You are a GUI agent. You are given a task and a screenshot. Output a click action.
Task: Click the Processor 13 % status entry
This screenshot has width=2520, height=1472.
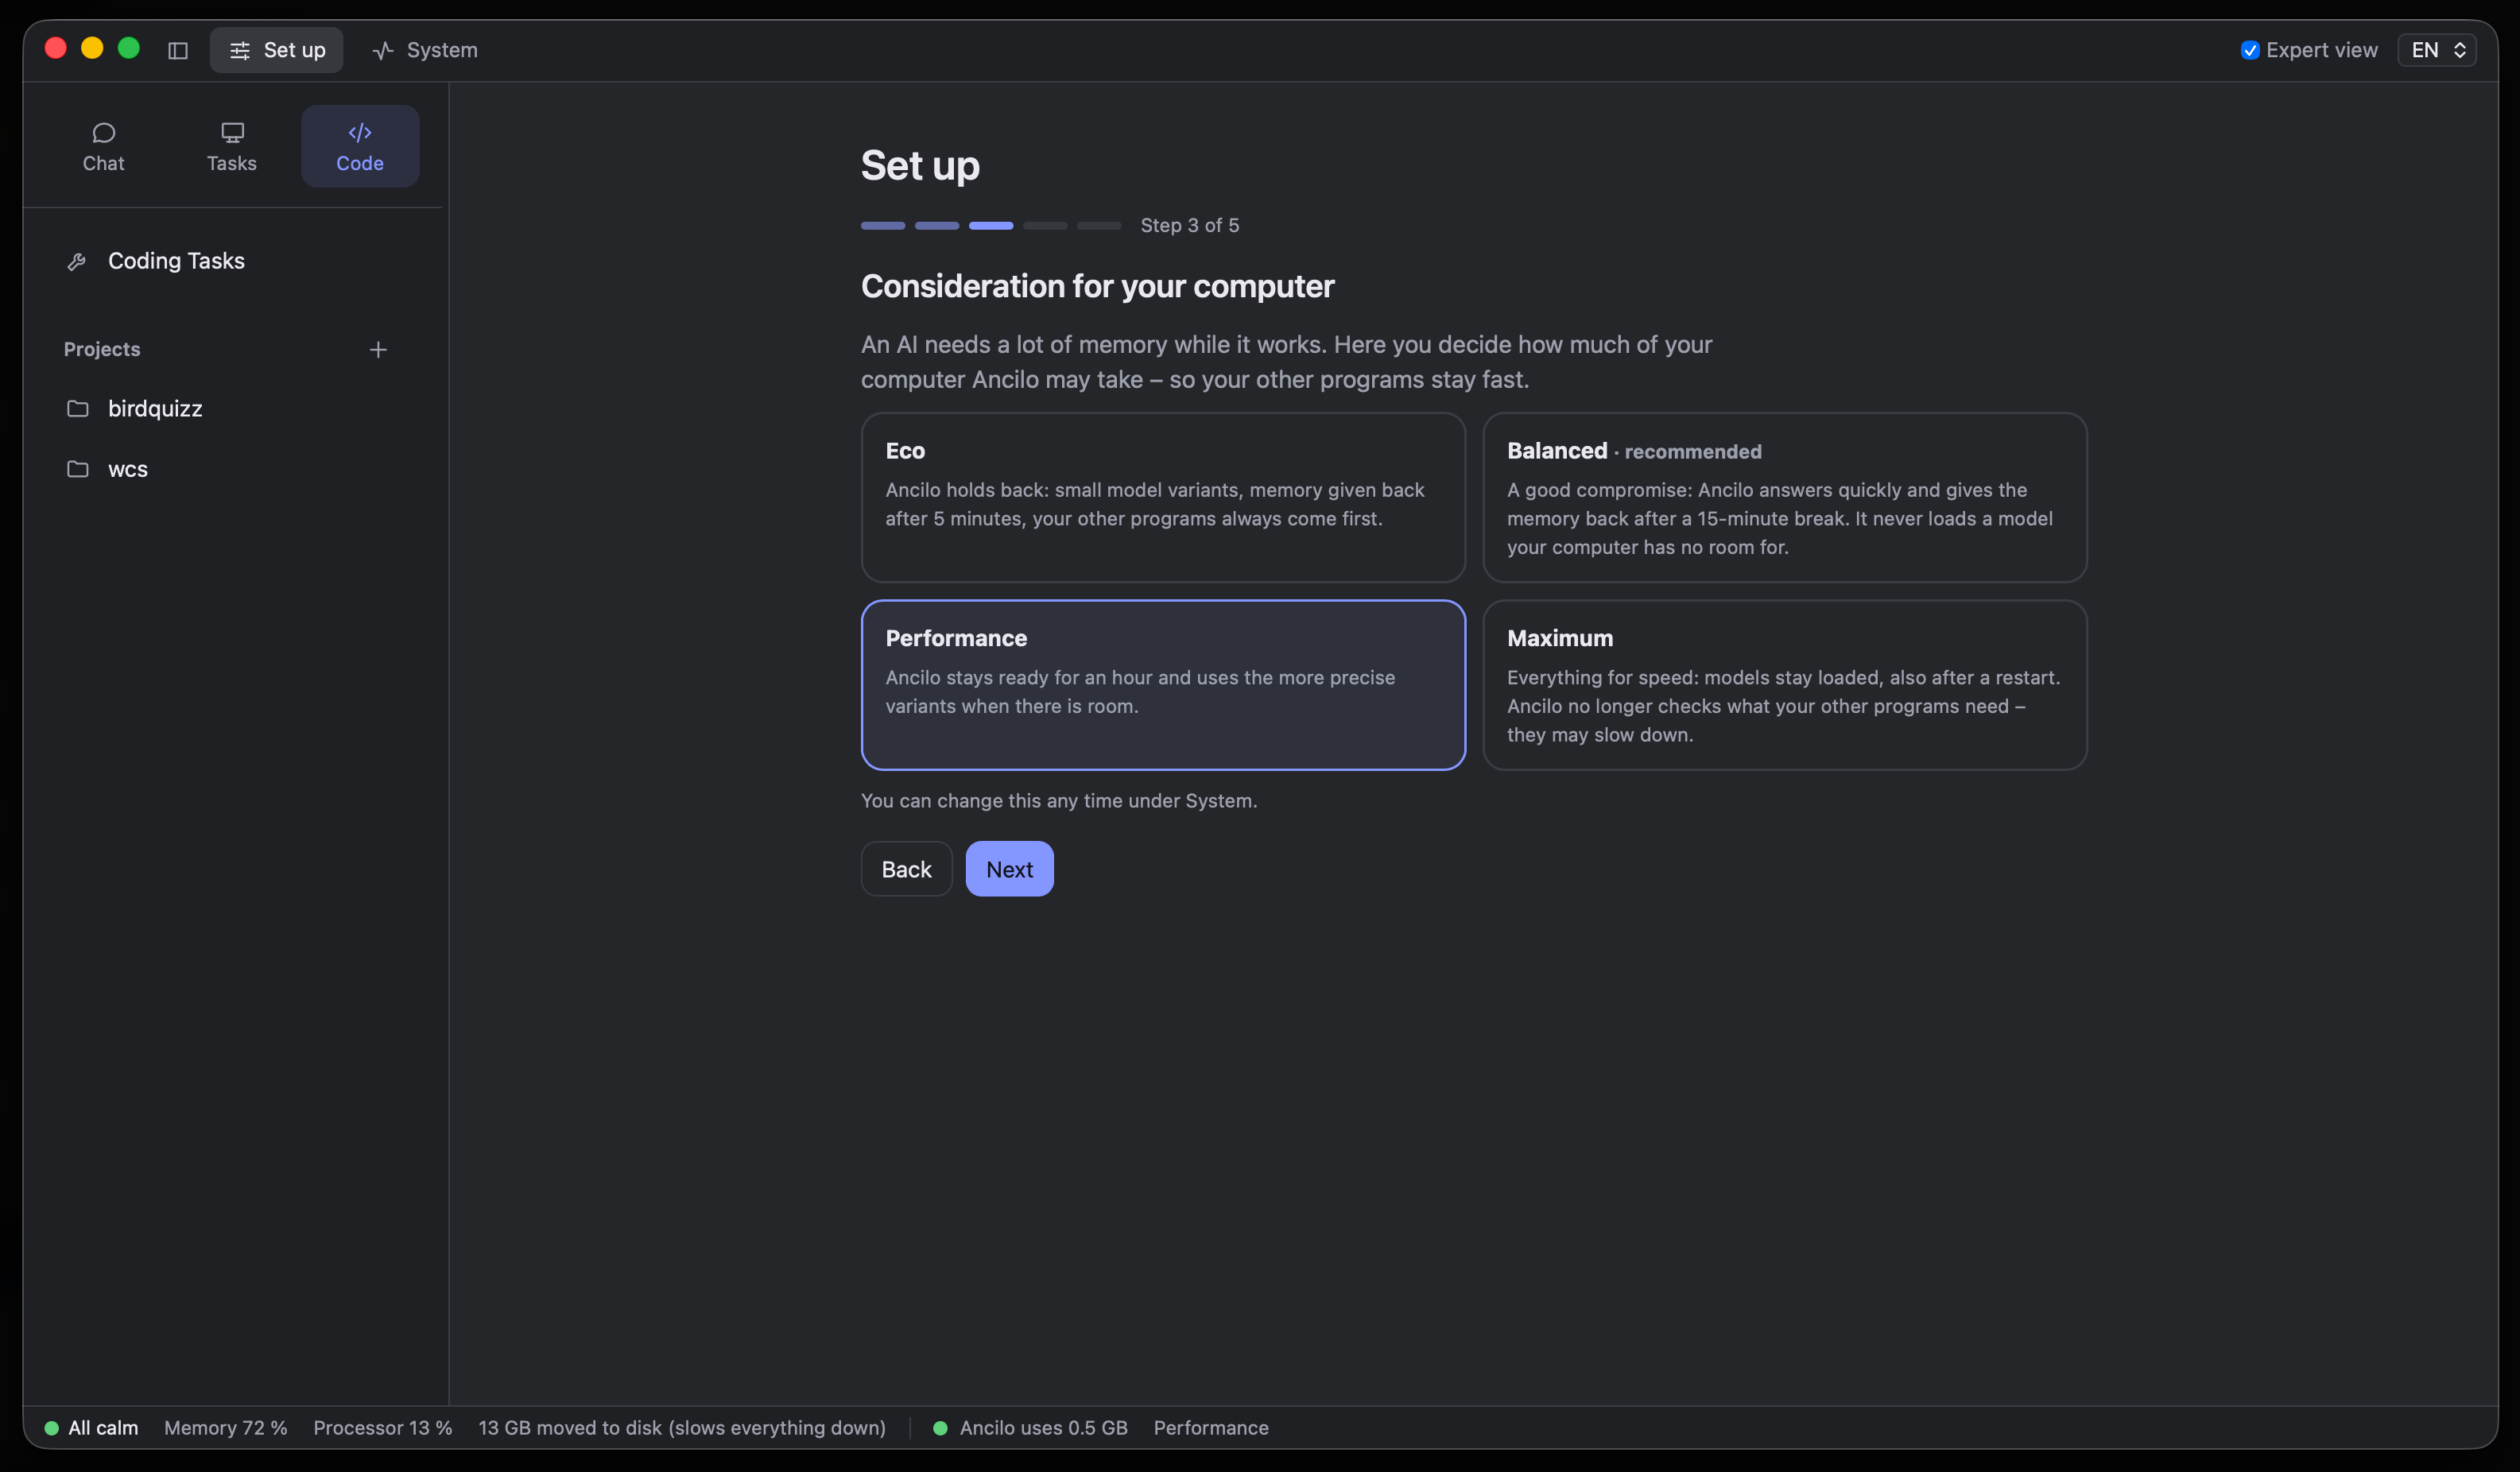tap(382, 1428)
